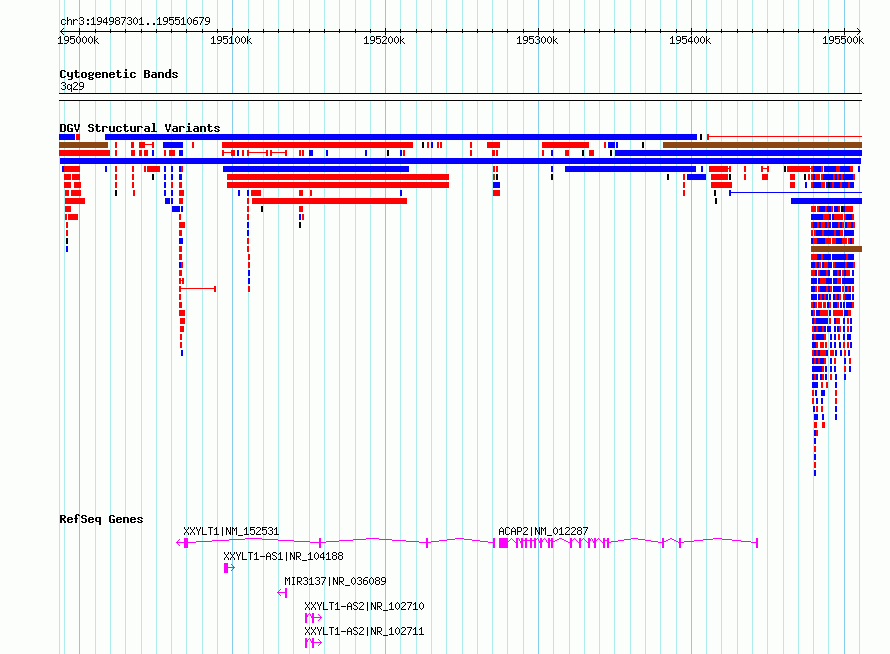The image size is (890, 654).
Task: Click the ACAP2|NM_012287 gene label
Action: (x=543, y=531)
